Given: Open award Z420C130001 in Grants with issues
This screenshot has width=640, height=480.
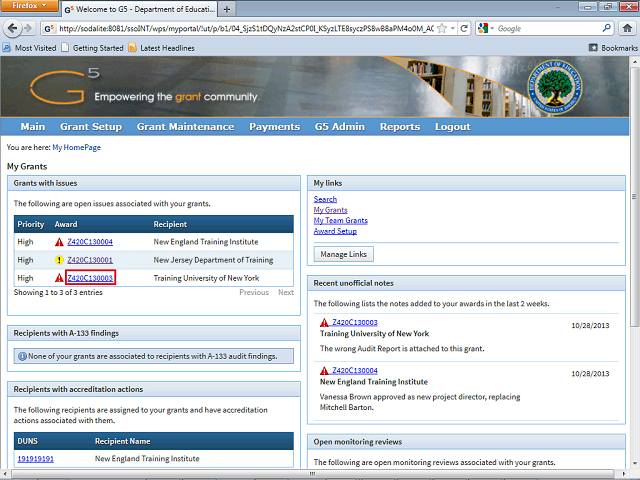Looking at the screenshot, I should pyautogui.click(x=90, y=260).
